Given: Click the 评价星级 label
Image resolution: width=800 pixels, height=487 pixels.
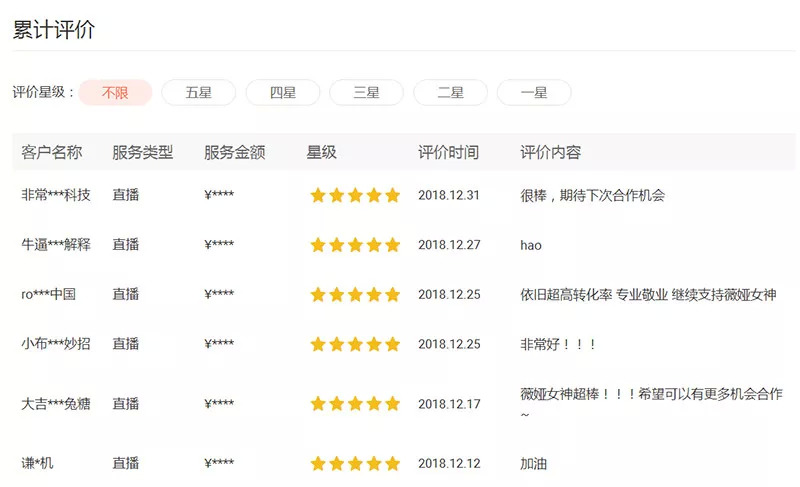Looking at the screenshot, I should [x=43, y=92].
